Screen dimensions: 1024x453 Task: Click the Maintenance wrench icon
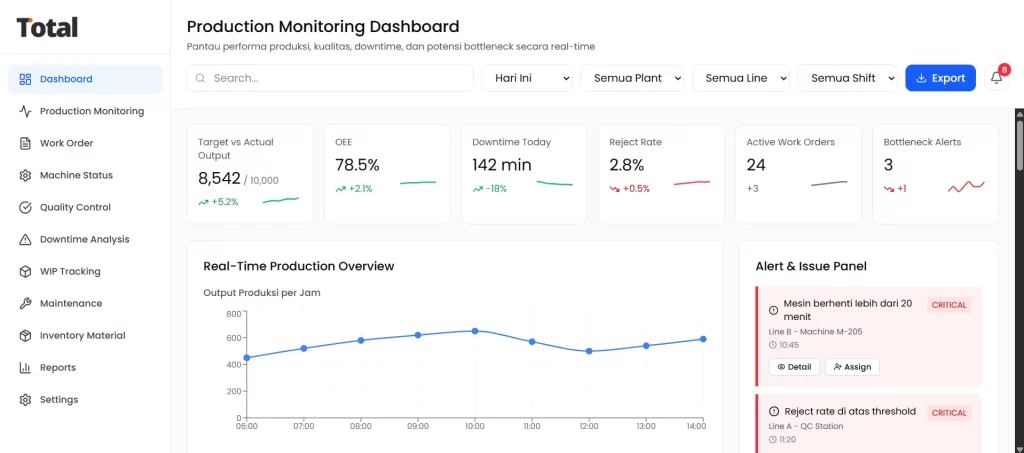coord(26,303)
